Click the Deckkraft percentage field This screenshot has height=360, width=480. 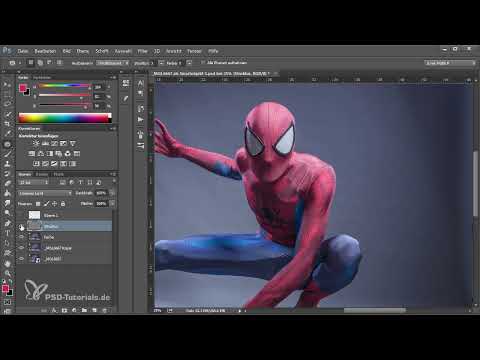pyautogui.click(x=101, y=193)
